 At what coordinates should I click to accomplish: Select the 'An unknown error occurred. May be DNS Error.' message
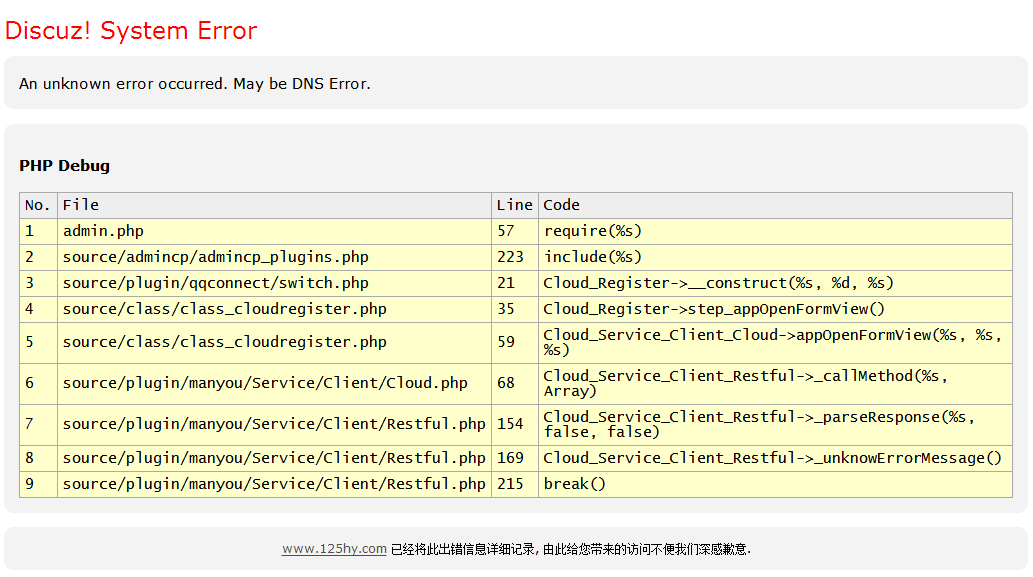[195, 84]
